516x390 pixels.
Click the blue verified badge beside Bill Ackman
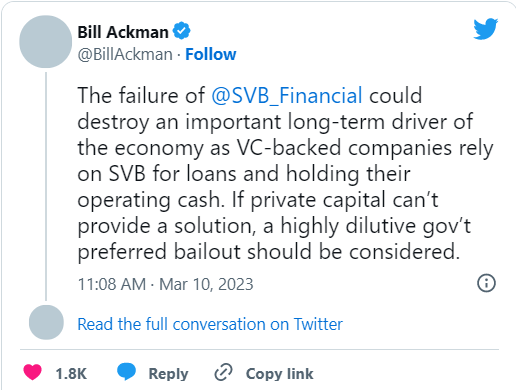(x=181, y=31)
